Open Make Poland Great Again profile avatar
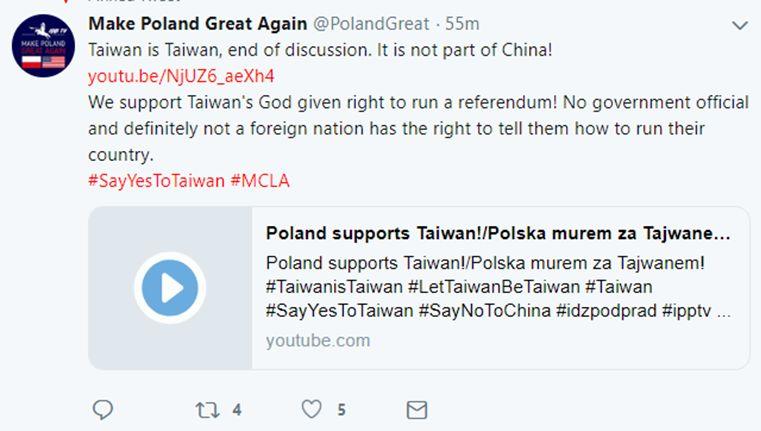This screenshot has height=431, width=761. coord(44,49)
